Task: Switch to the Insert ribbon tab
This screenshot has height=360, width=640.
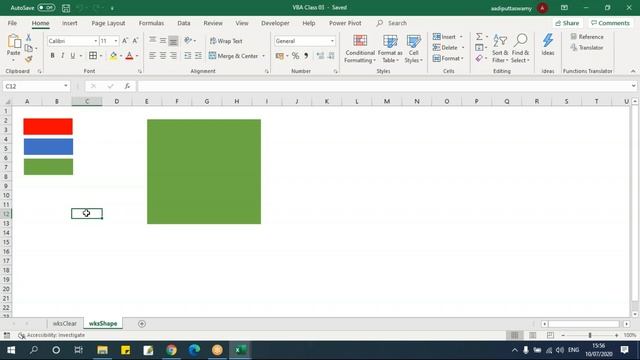Action: click(70, 23)
